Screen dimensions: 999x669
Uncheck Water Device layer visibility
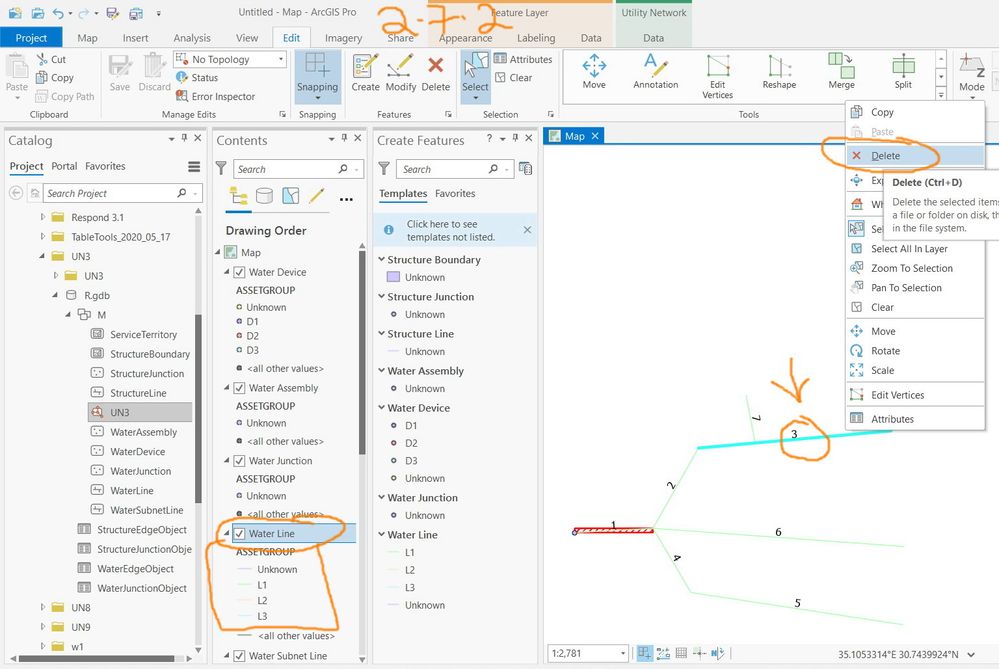(x=240, y=272)
